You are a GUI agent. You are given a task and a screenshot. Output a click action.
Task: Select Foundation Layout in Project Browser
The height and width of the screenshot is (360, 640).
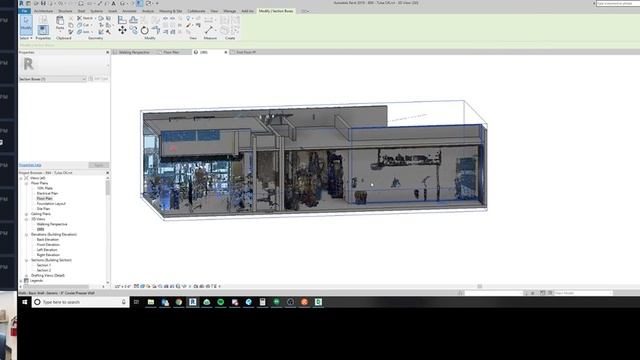tap(51, 204)
